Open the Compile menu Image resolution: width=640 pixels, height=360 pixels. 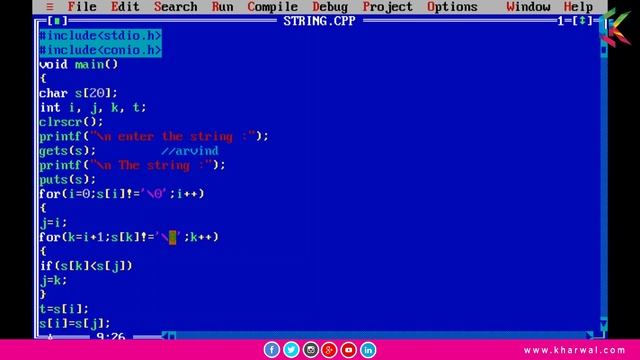tap(273, 7)
